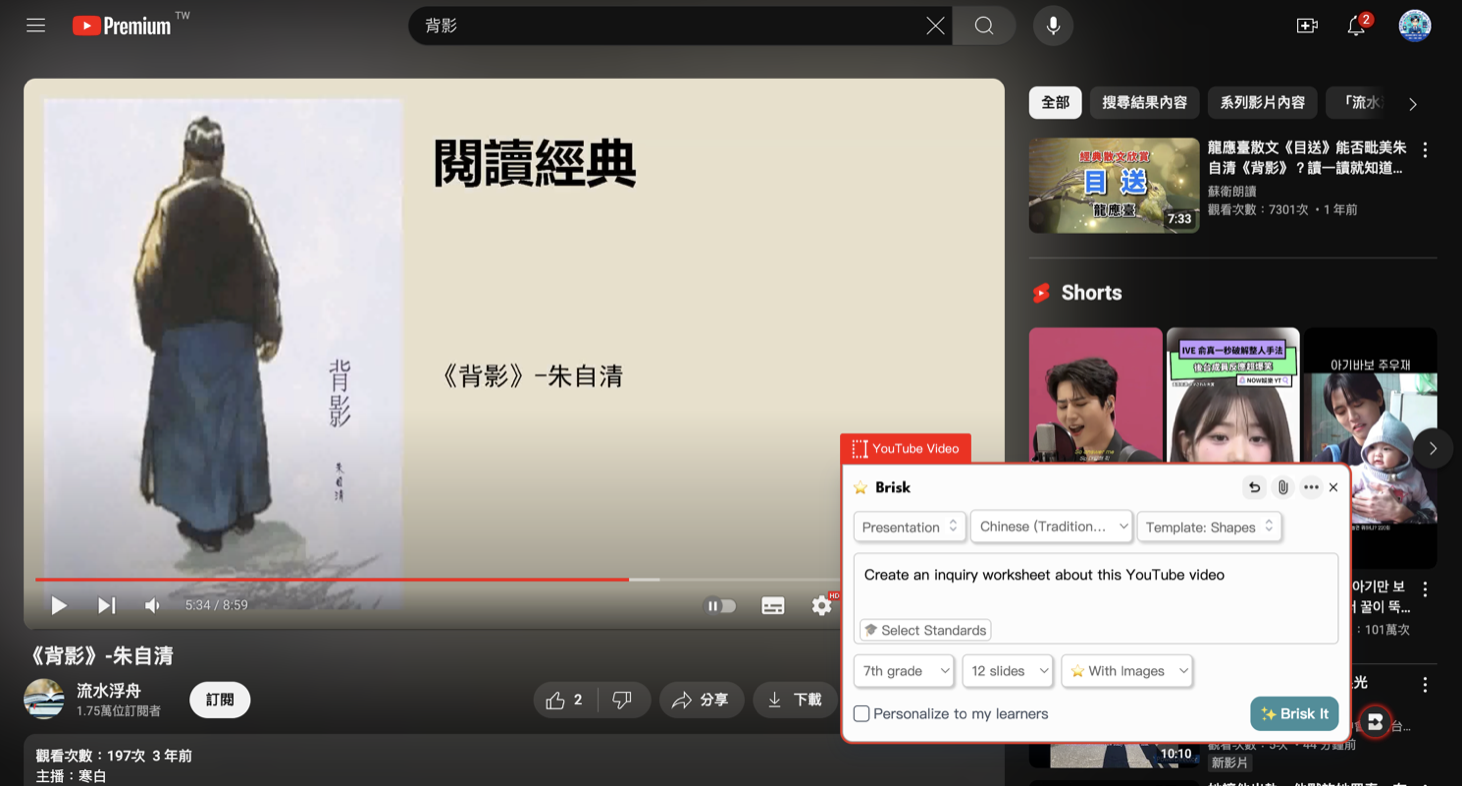Open 蘇衛朗讀 channel link
Viewport: 1464px width, 786px height.
pos(1232,191)
